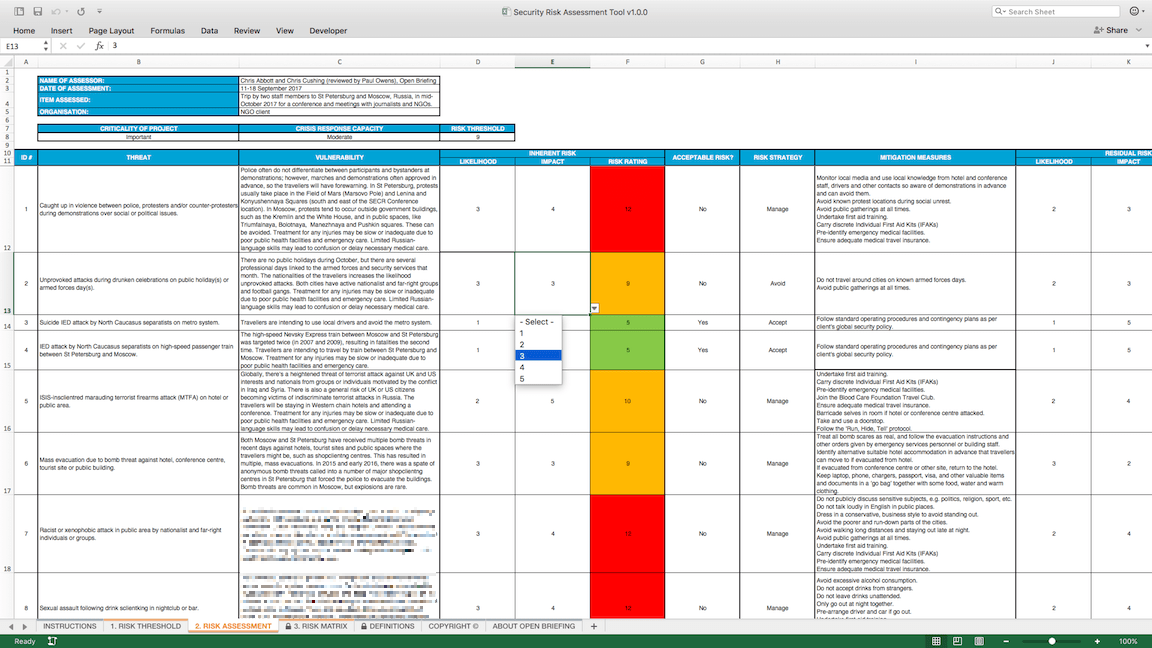
Task: Add a new sheet with the plus button
Action: pos(594,625)
